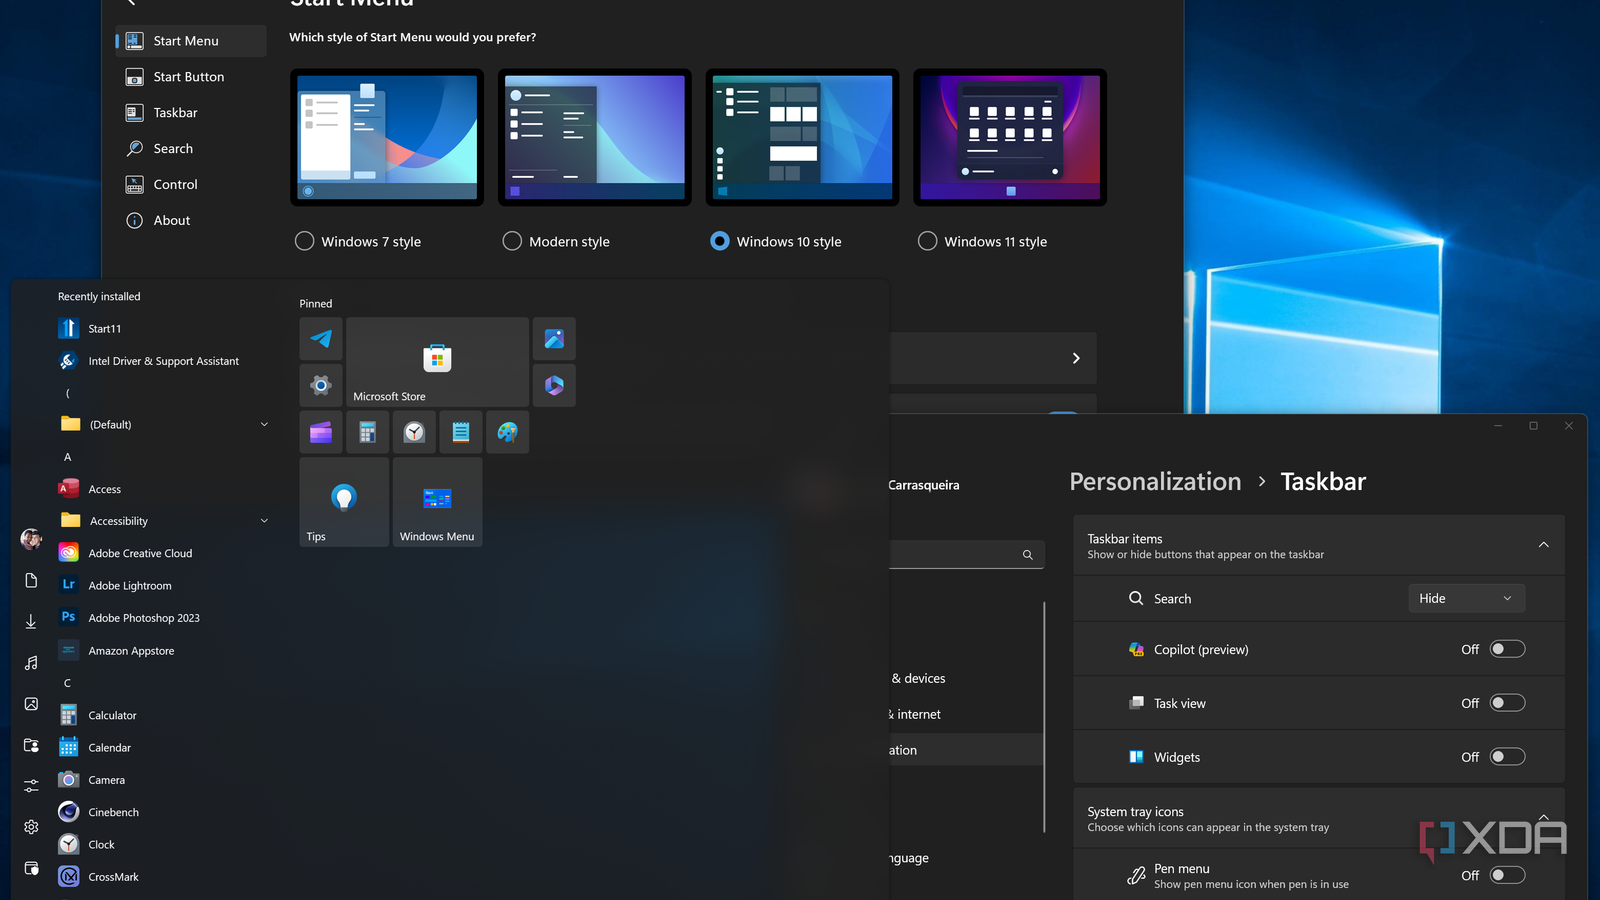Open the Search visibility dropdown set to Hide
Screen dimensions: 1600x900
[x=1466, y=598]
